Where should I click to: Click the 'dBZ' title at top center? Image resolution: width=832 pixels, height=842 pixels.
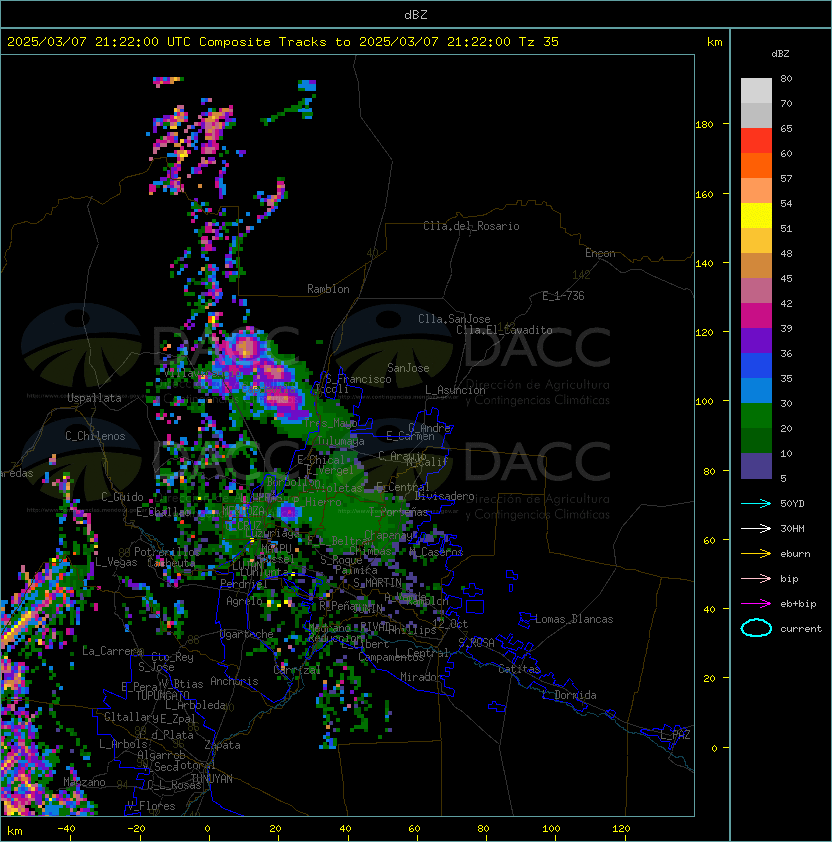416,14
